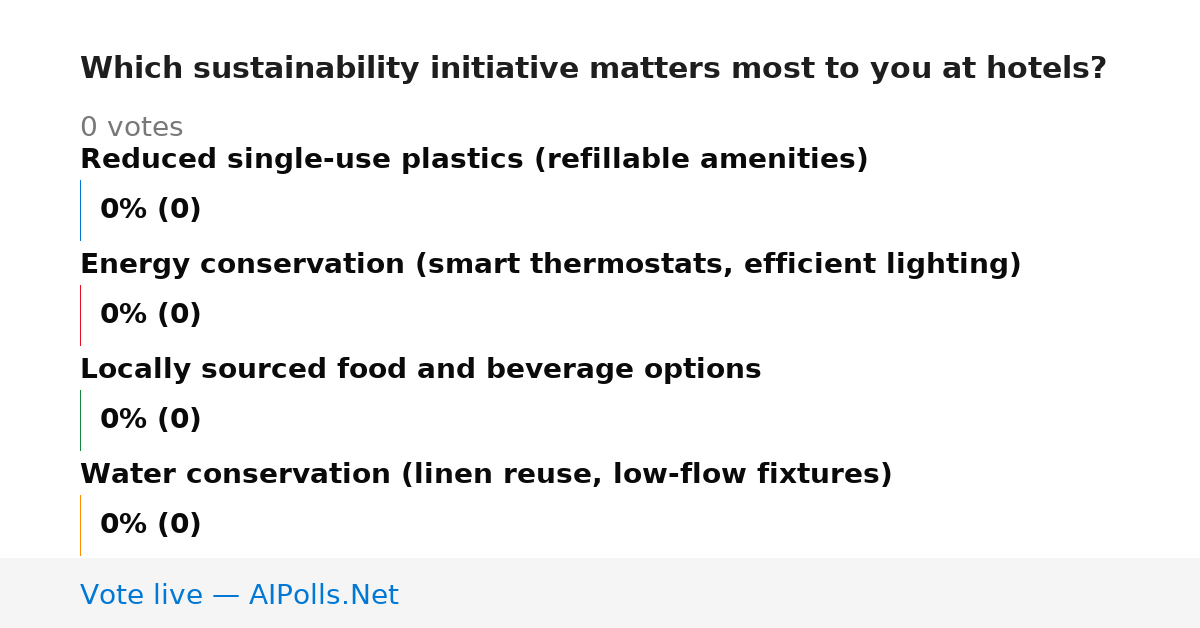Click the '(smart thermostats, efficient lighting)' text
Screen dimensions: 1200x628
click(x=718, y=265)
